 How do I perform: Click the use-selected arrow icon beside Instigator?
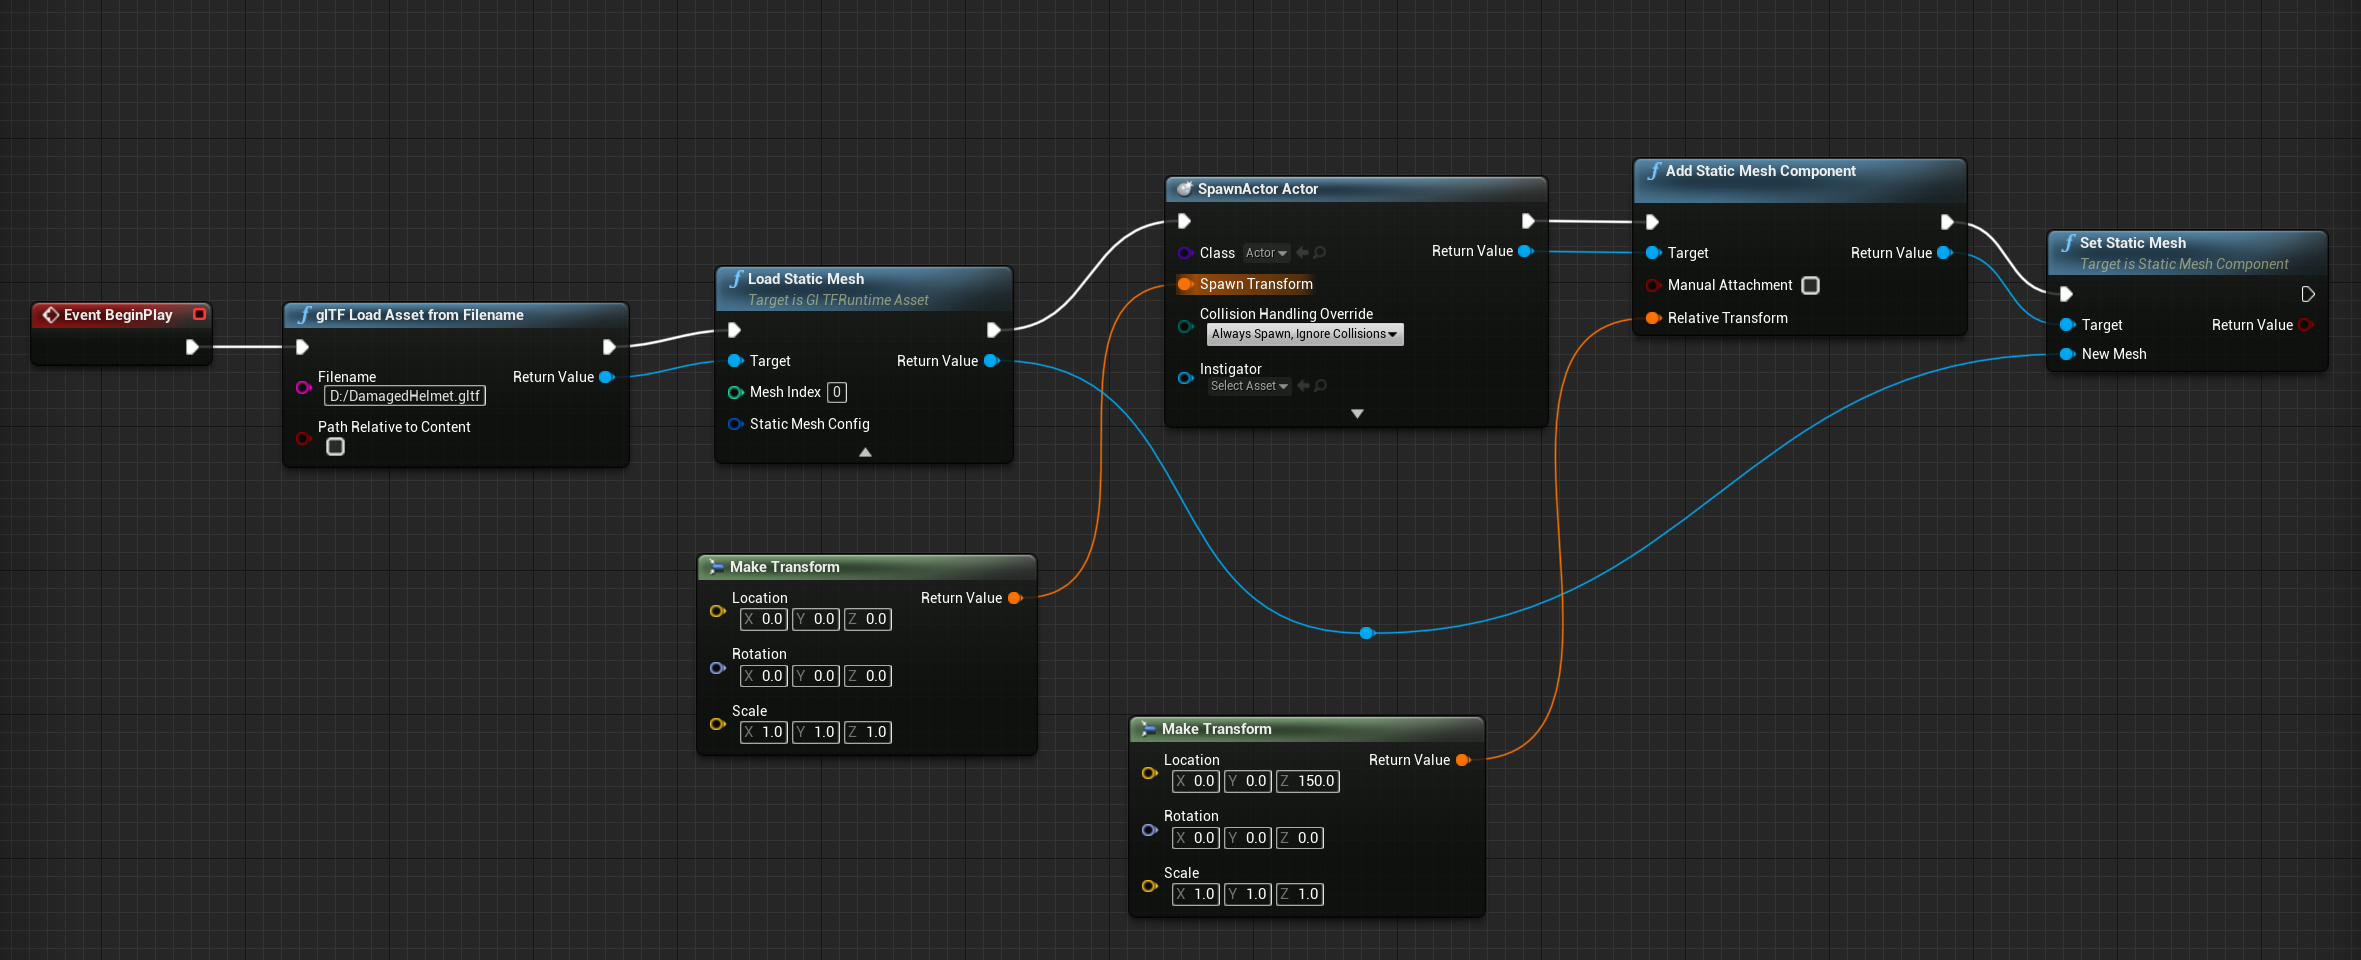coord(1303,386)
